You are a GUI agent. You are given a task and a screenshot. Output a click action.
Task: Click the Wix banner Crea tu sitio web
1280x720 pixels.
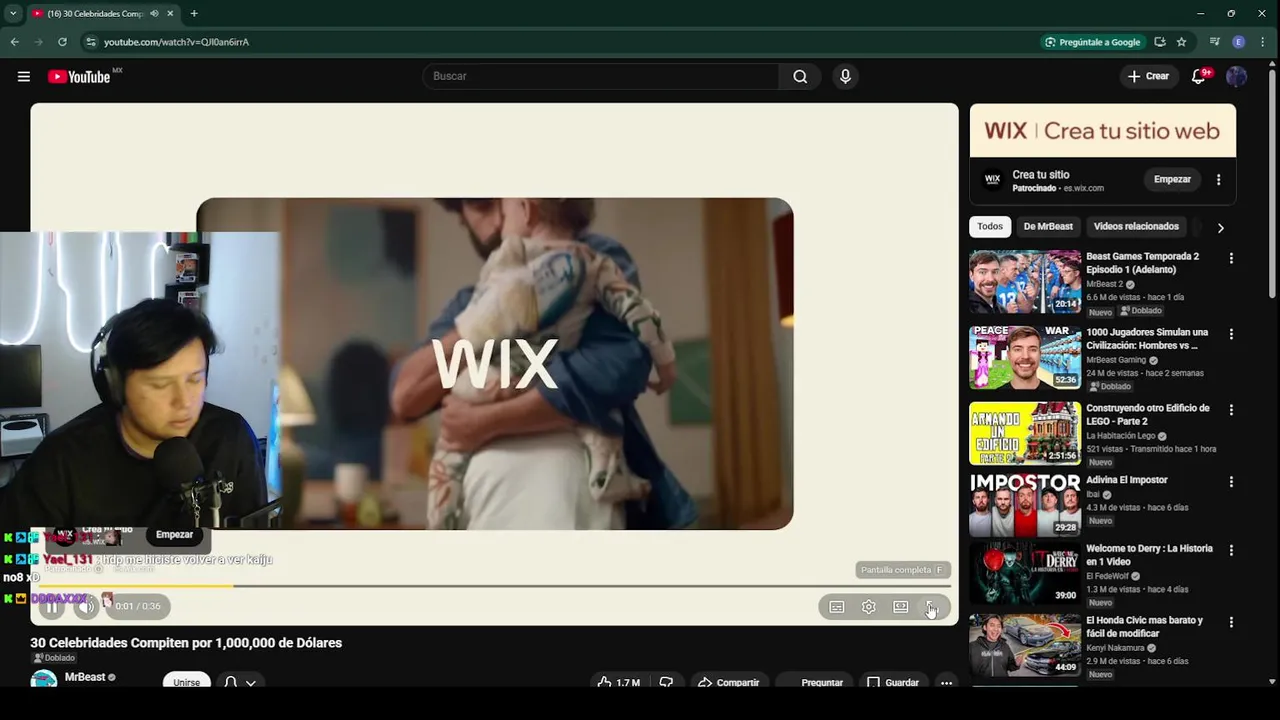[x=1102, y=131]
